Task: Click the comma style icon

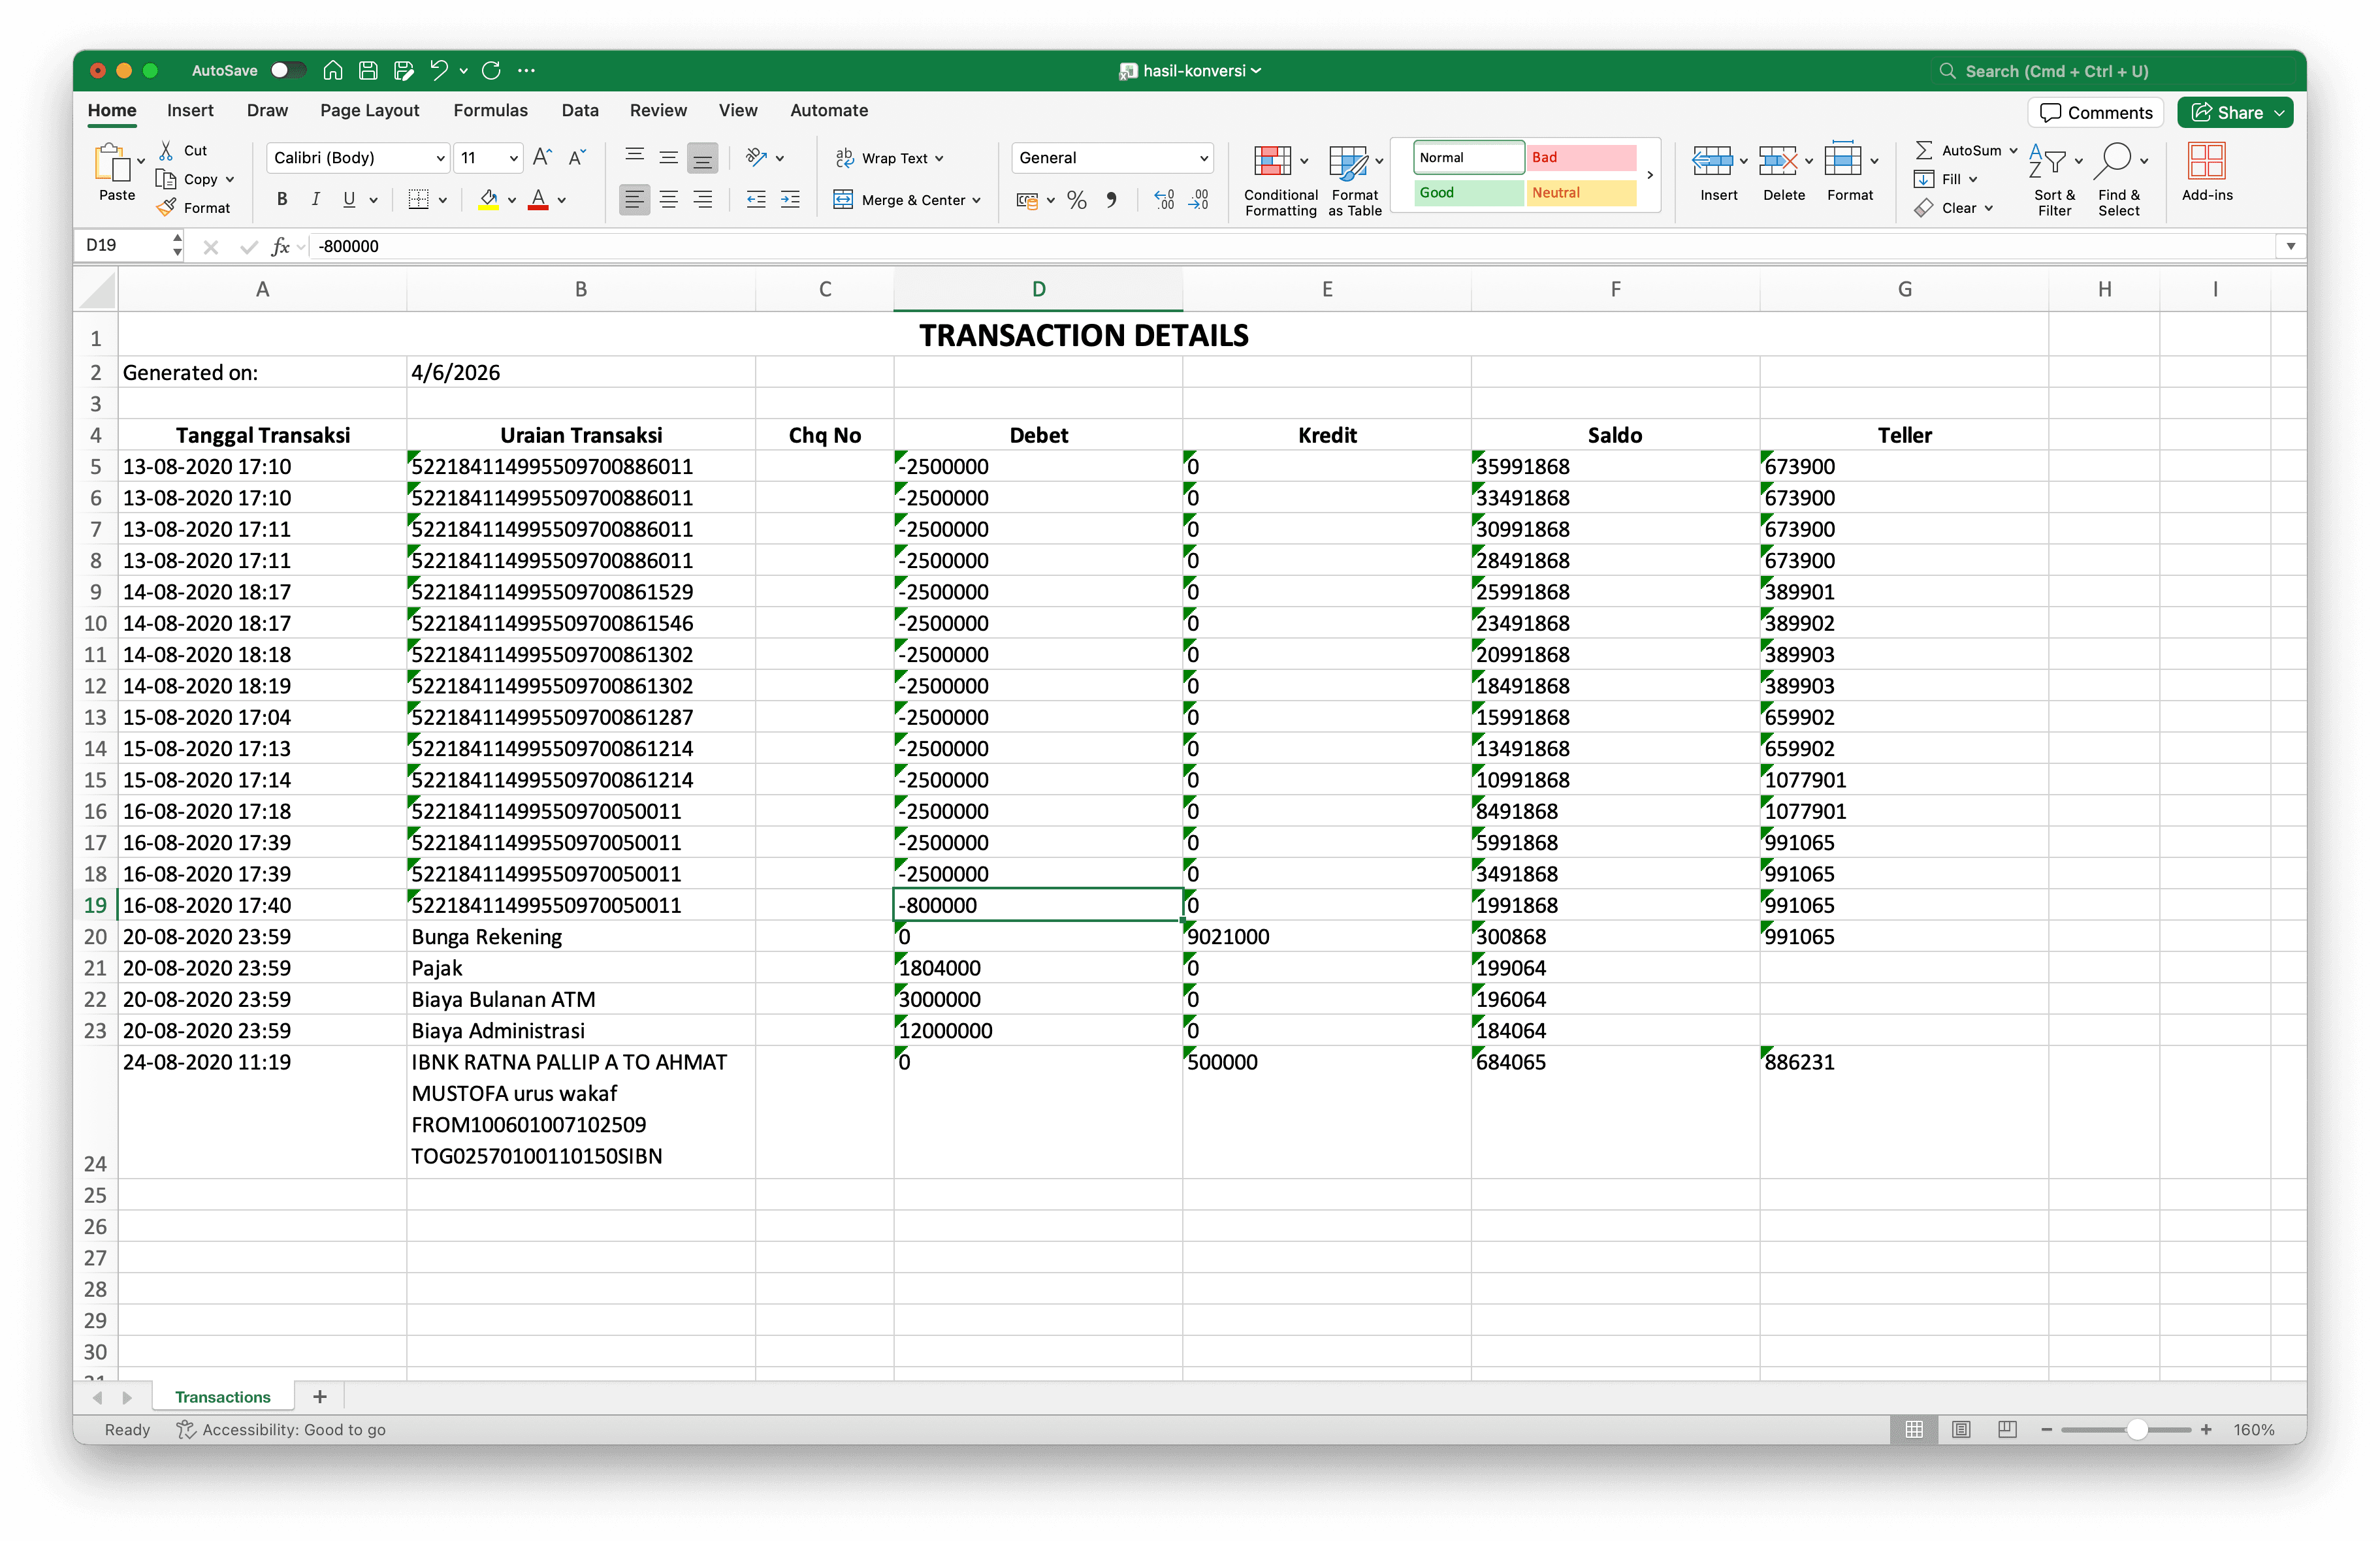Action: point(1113,200)
